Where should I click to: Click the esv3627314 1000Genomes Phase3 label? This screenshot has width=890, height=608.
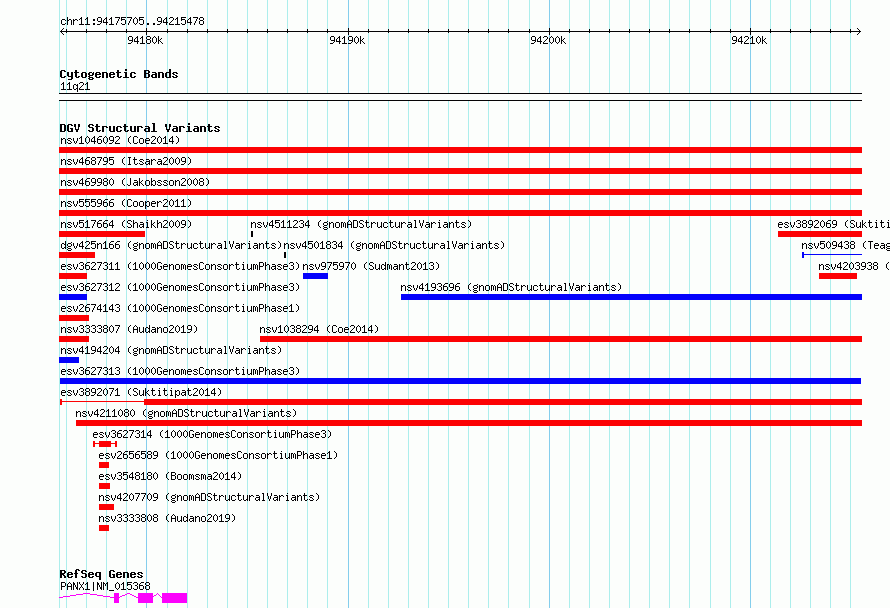click(x=212, y=434)
